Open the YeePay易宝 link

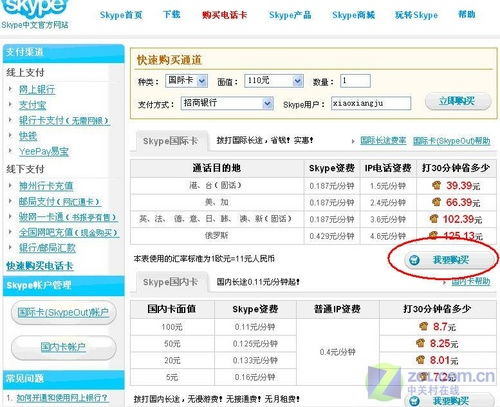pos(44,152)
